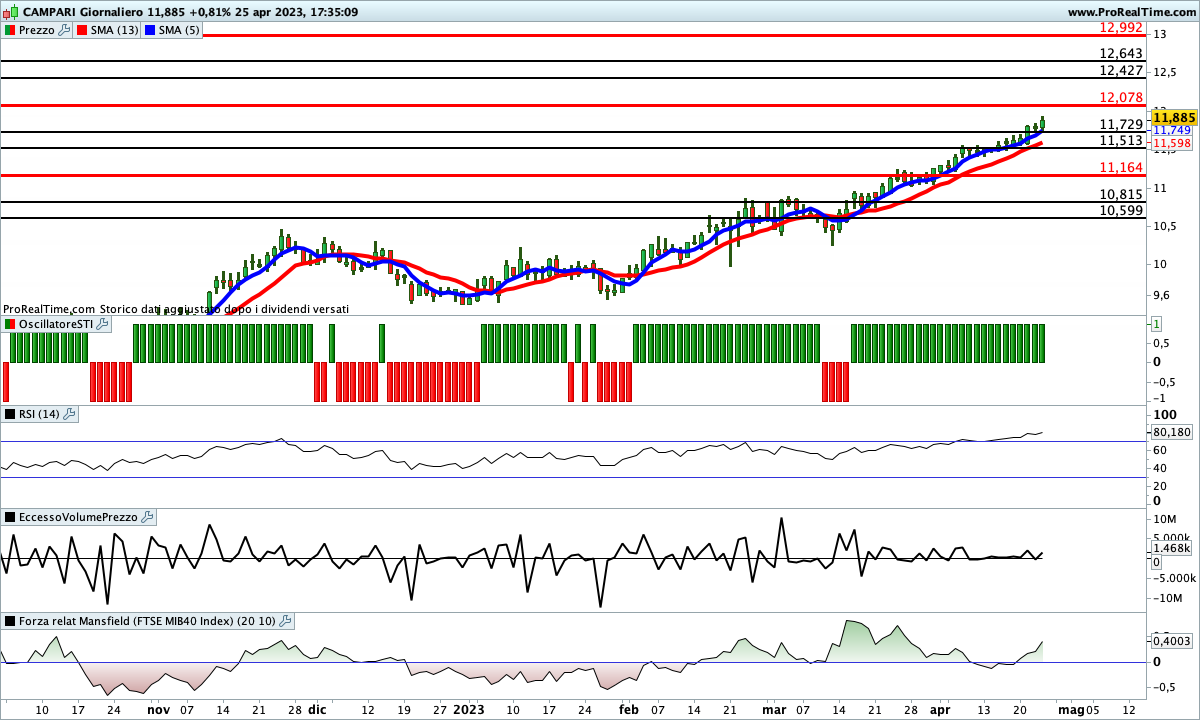
Task: Click the black Forza relat Mansfield swatch
Action: (x=10, y=621)
